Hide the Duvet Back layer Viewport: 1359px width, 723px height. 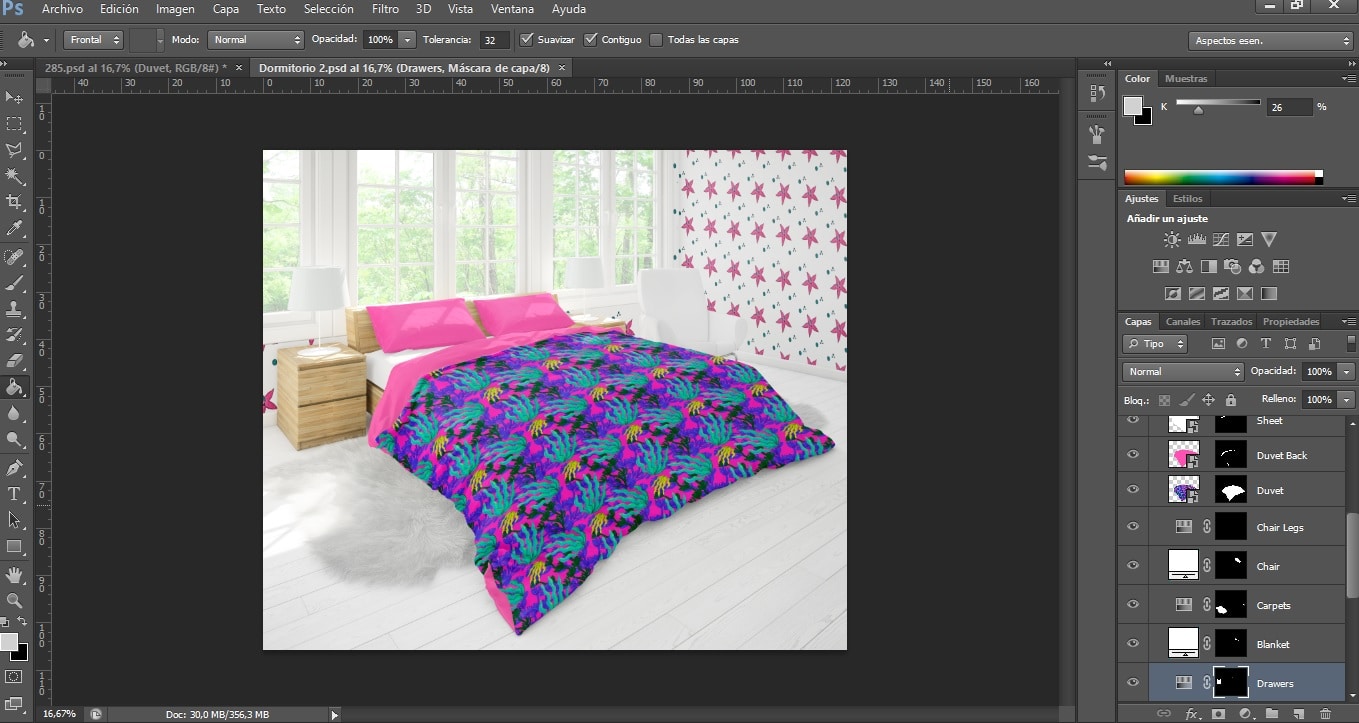[x=1133, y=455]
